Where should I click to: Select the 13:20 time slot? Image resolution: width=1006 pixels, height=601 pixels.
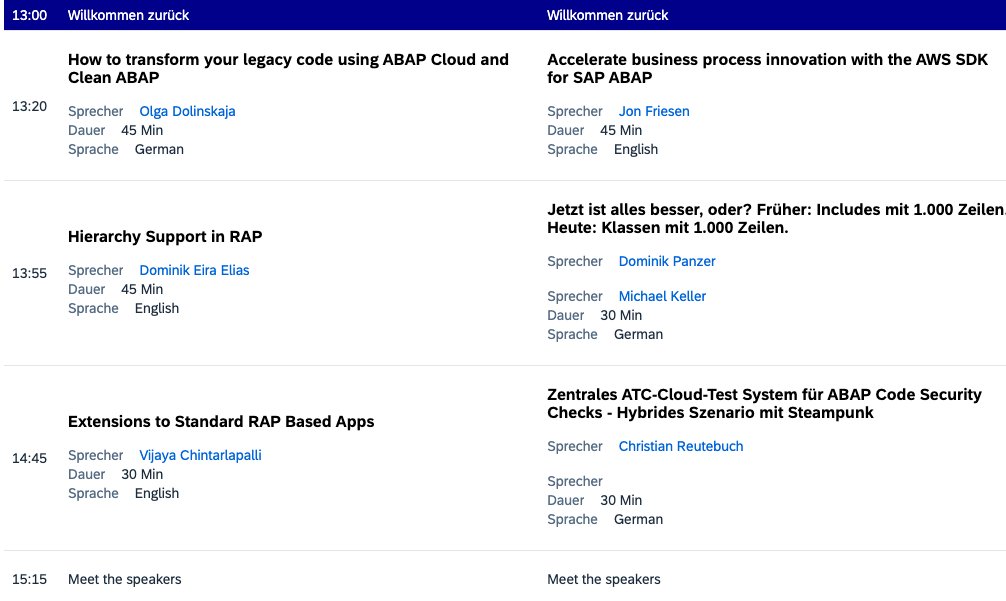click(30, 106)
